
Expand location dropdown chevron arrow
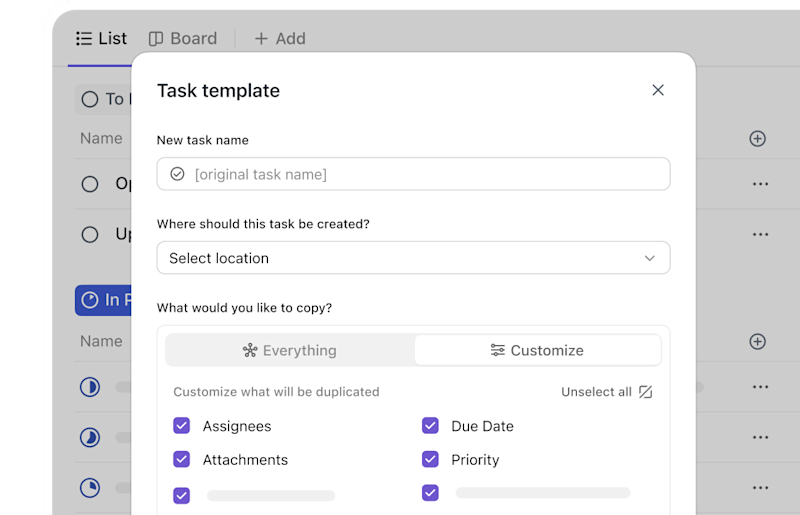click(649, 258)
